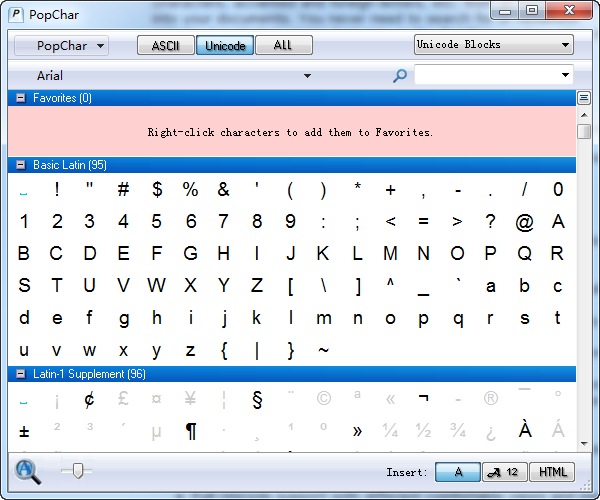Select the percent % character
Viewport: 600px width, 500px height.
click(190, 189)
